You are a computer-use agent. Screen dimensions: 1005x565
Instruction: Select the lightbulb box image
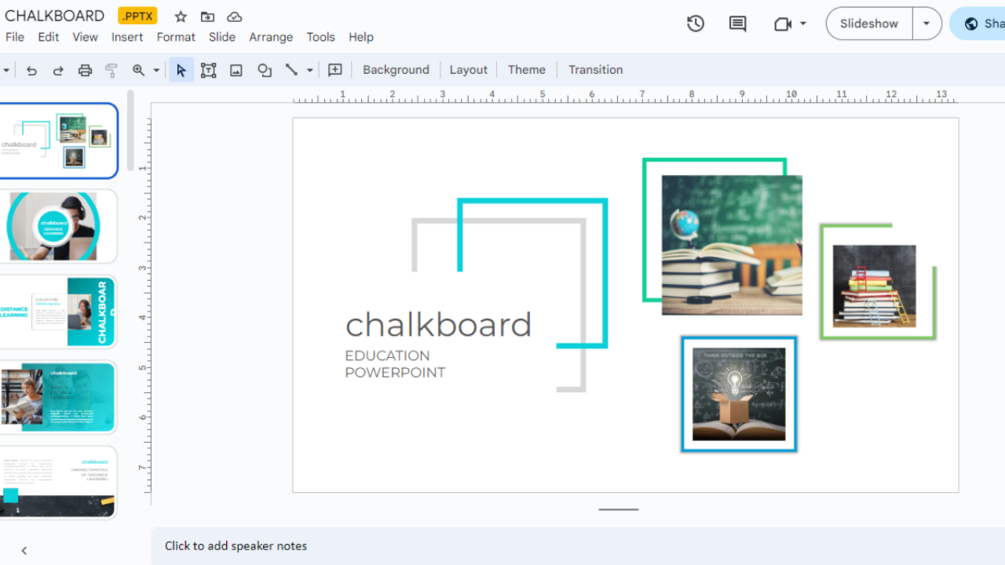point(738,394)
